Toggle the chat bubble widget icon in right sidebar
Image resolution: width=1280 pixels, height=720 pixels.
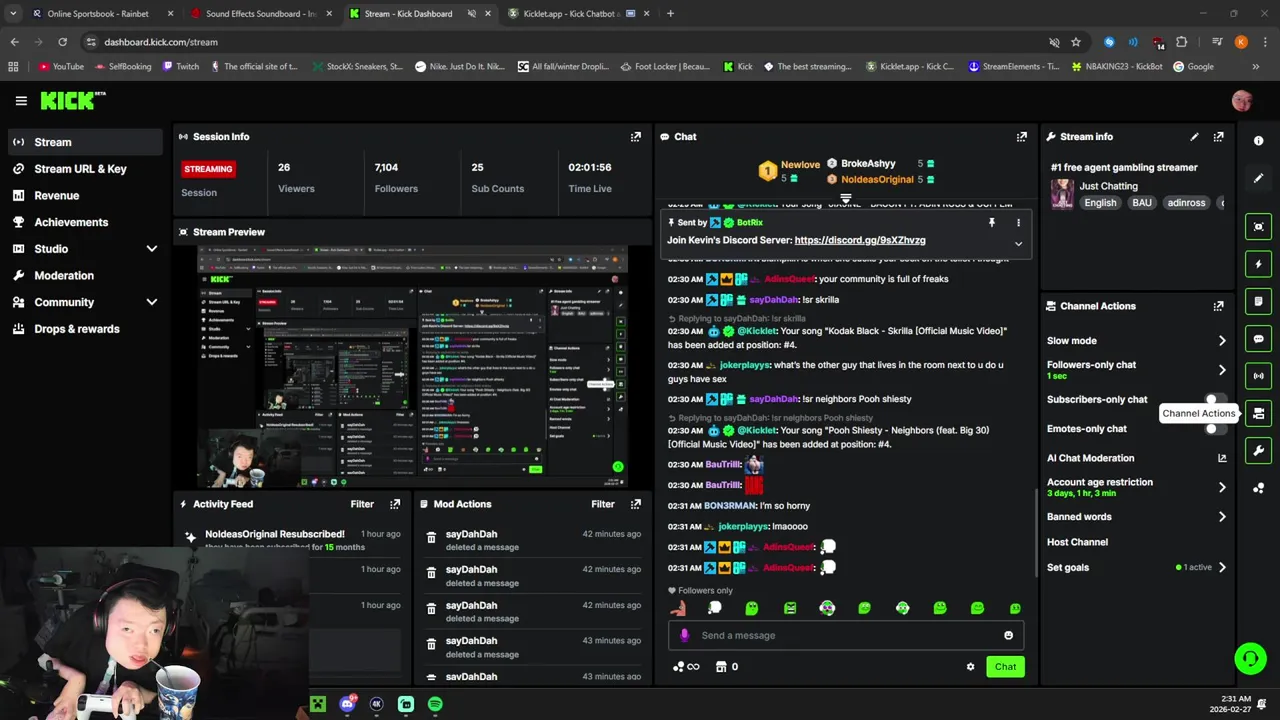coord(1259,339)
